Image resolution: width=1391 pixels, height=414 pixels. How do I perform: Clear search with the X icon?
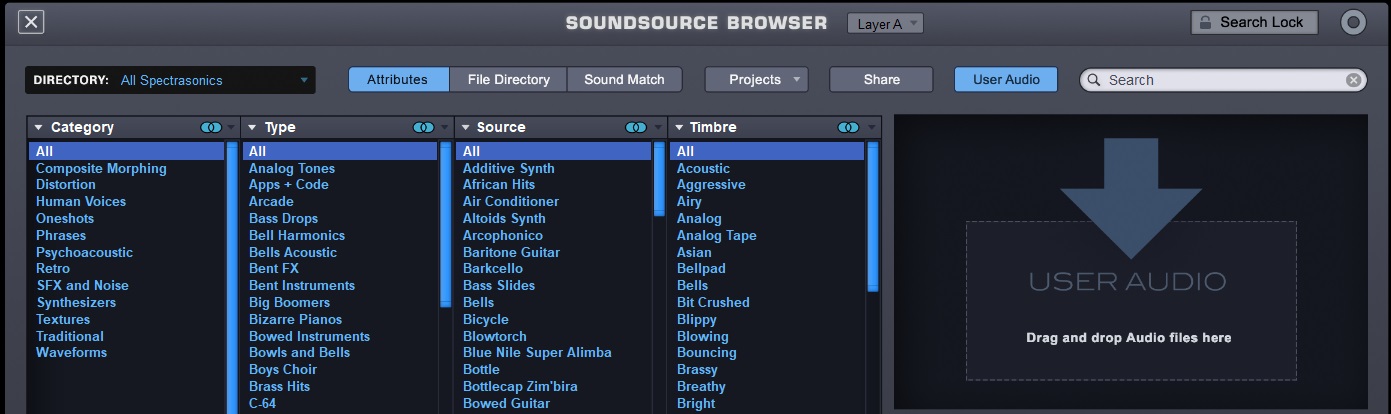pos(1353,80)
